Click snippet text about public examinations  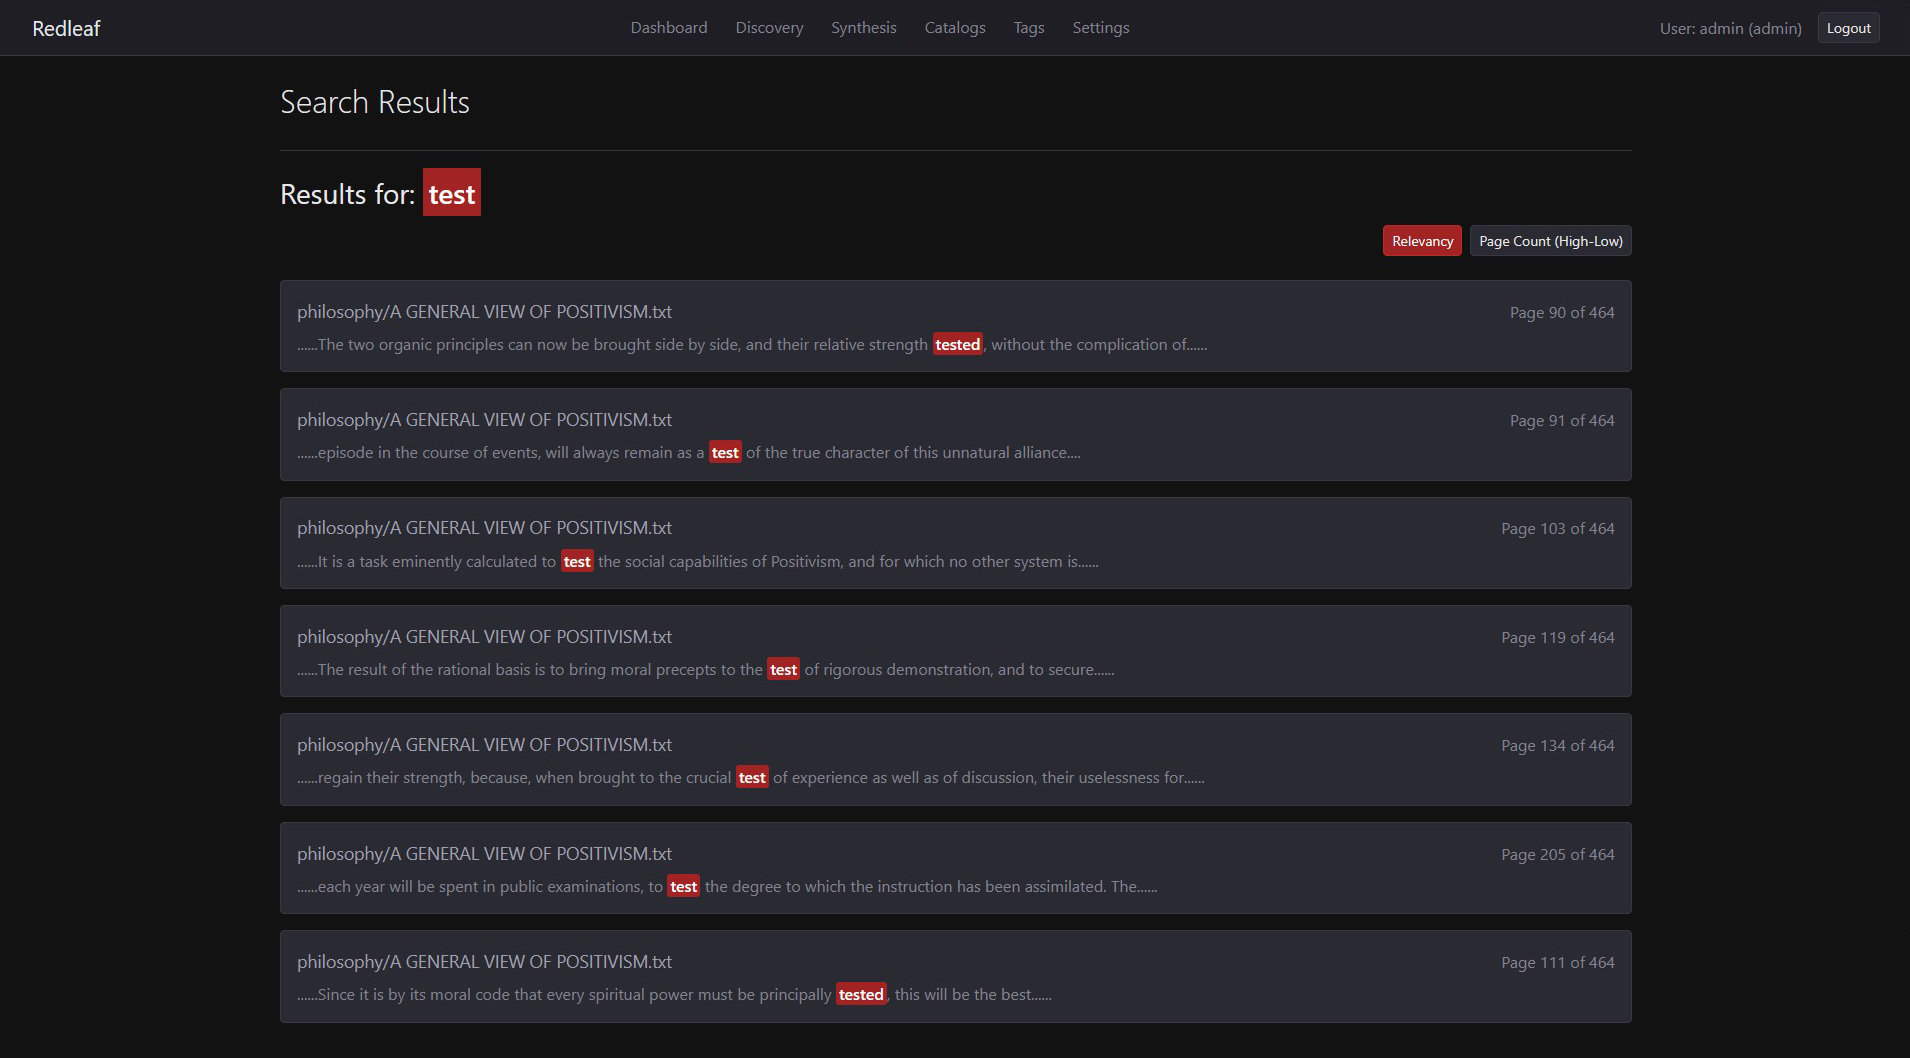click(x=480, y=887)
